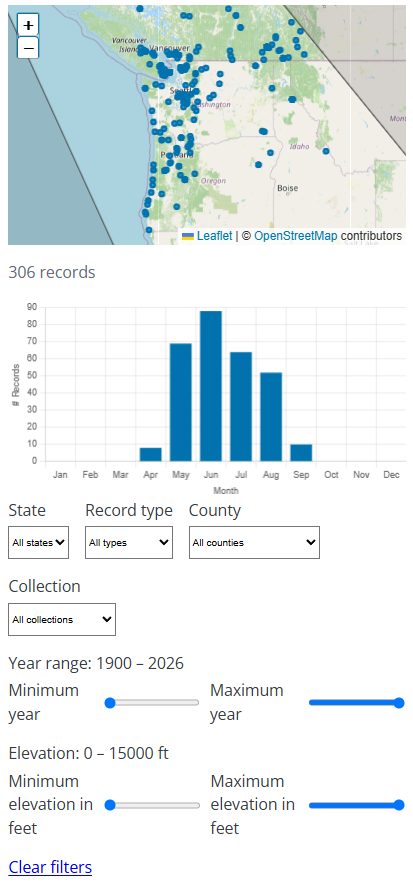Click the 'Jan' axis label on chart
The image size is (413, 887).
pyautogui.click(x=60, y=475)
